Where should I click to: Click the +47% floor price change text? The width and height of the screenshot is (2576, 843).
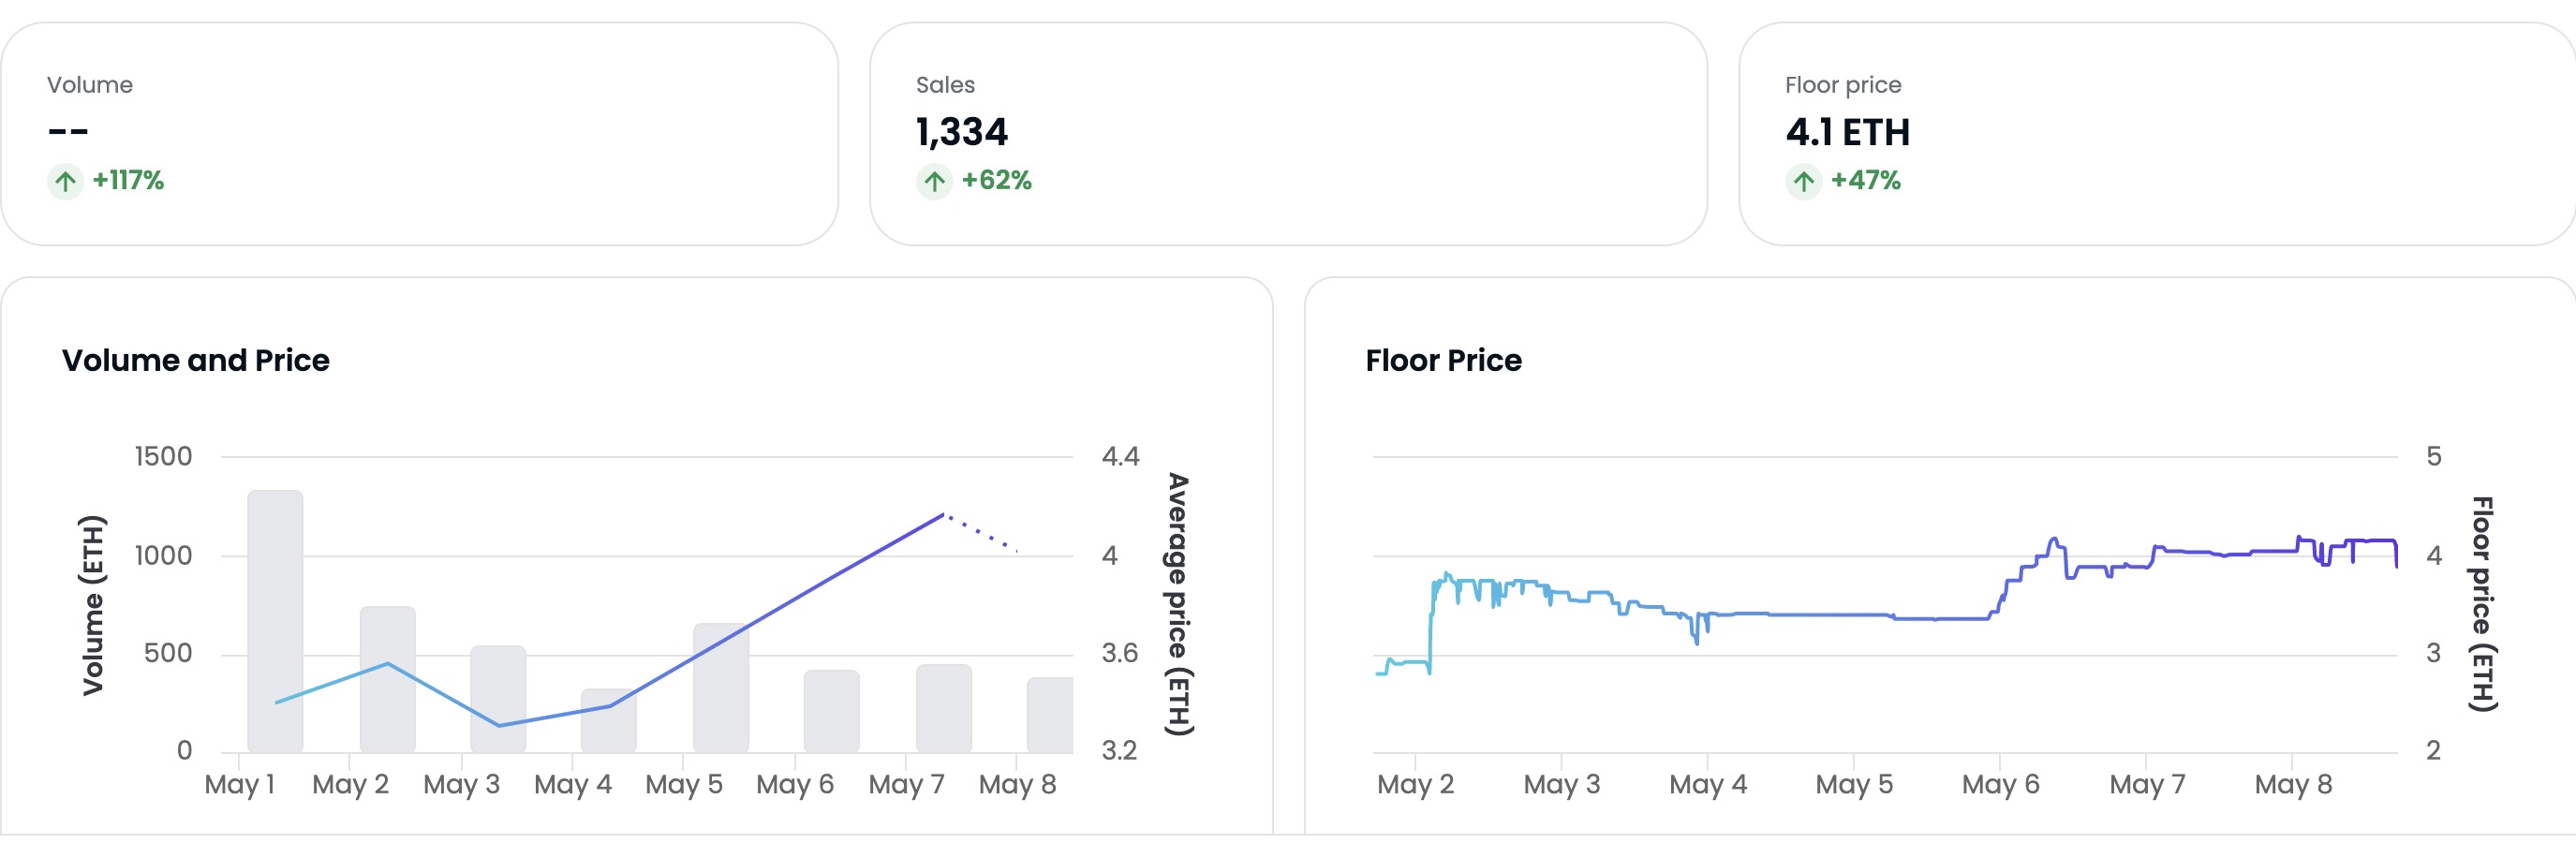(x=1865, y=181)
